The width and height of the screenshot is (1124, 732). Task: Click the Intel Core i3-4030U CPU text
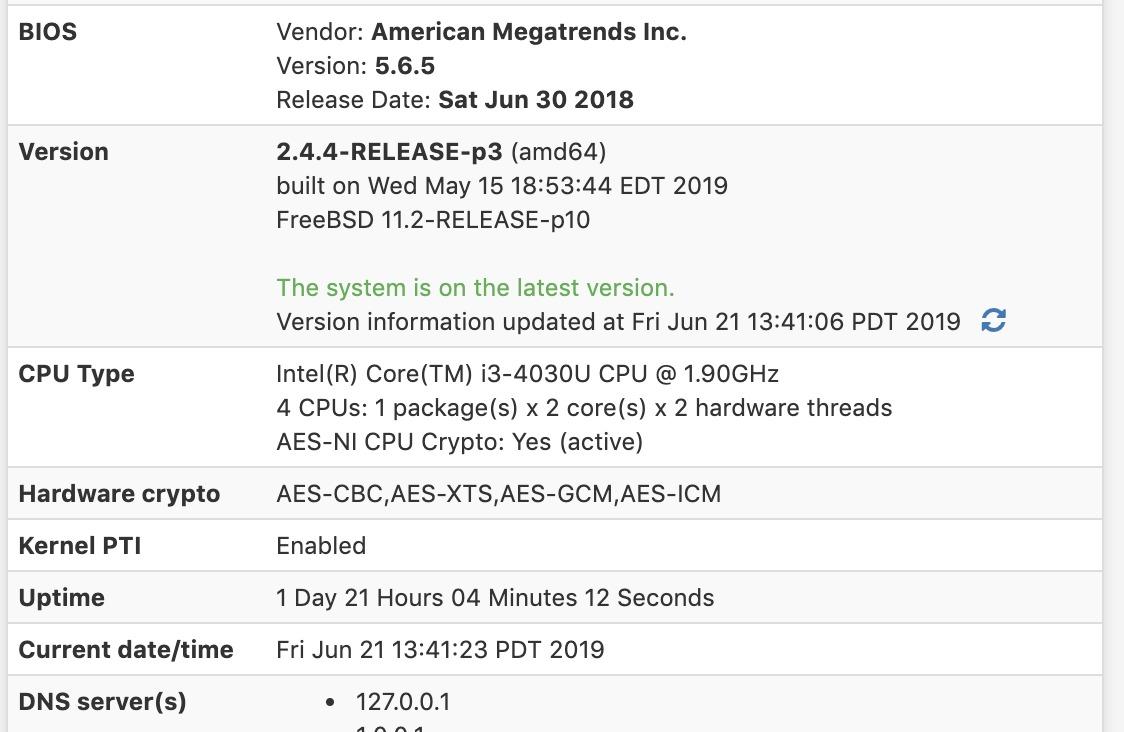coord(527,374)
